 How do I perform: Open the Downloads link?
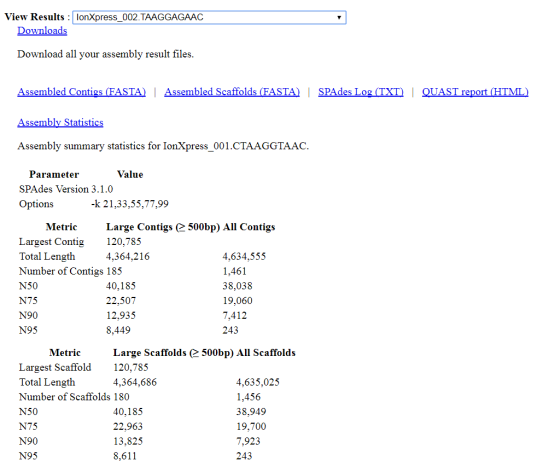pos(42,30)
